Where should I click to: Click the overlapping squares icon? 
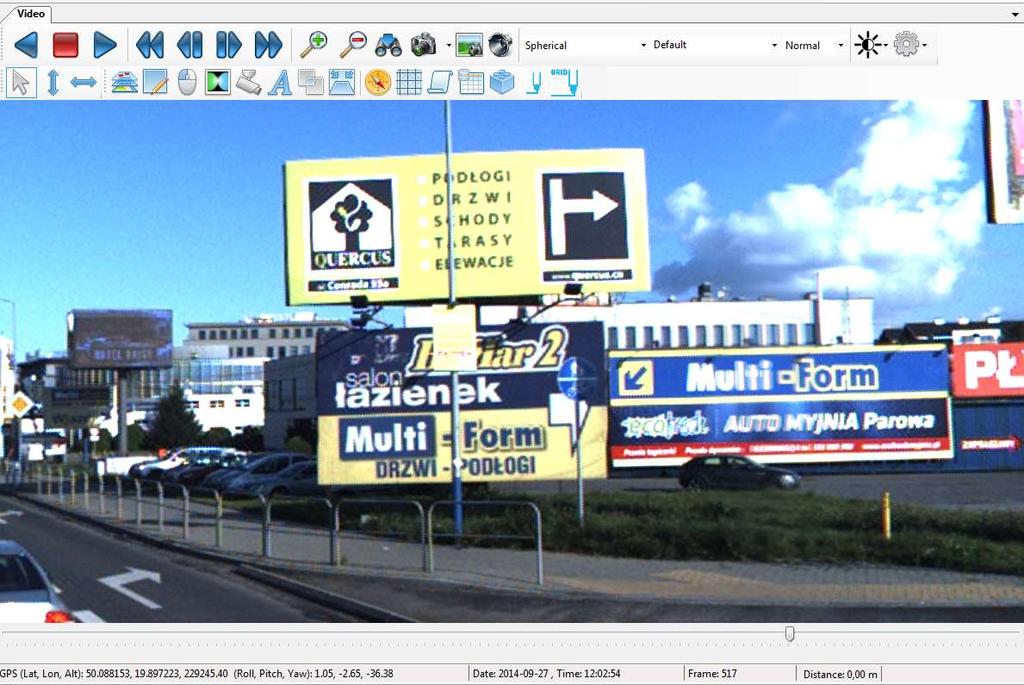[x=311, y=83]
